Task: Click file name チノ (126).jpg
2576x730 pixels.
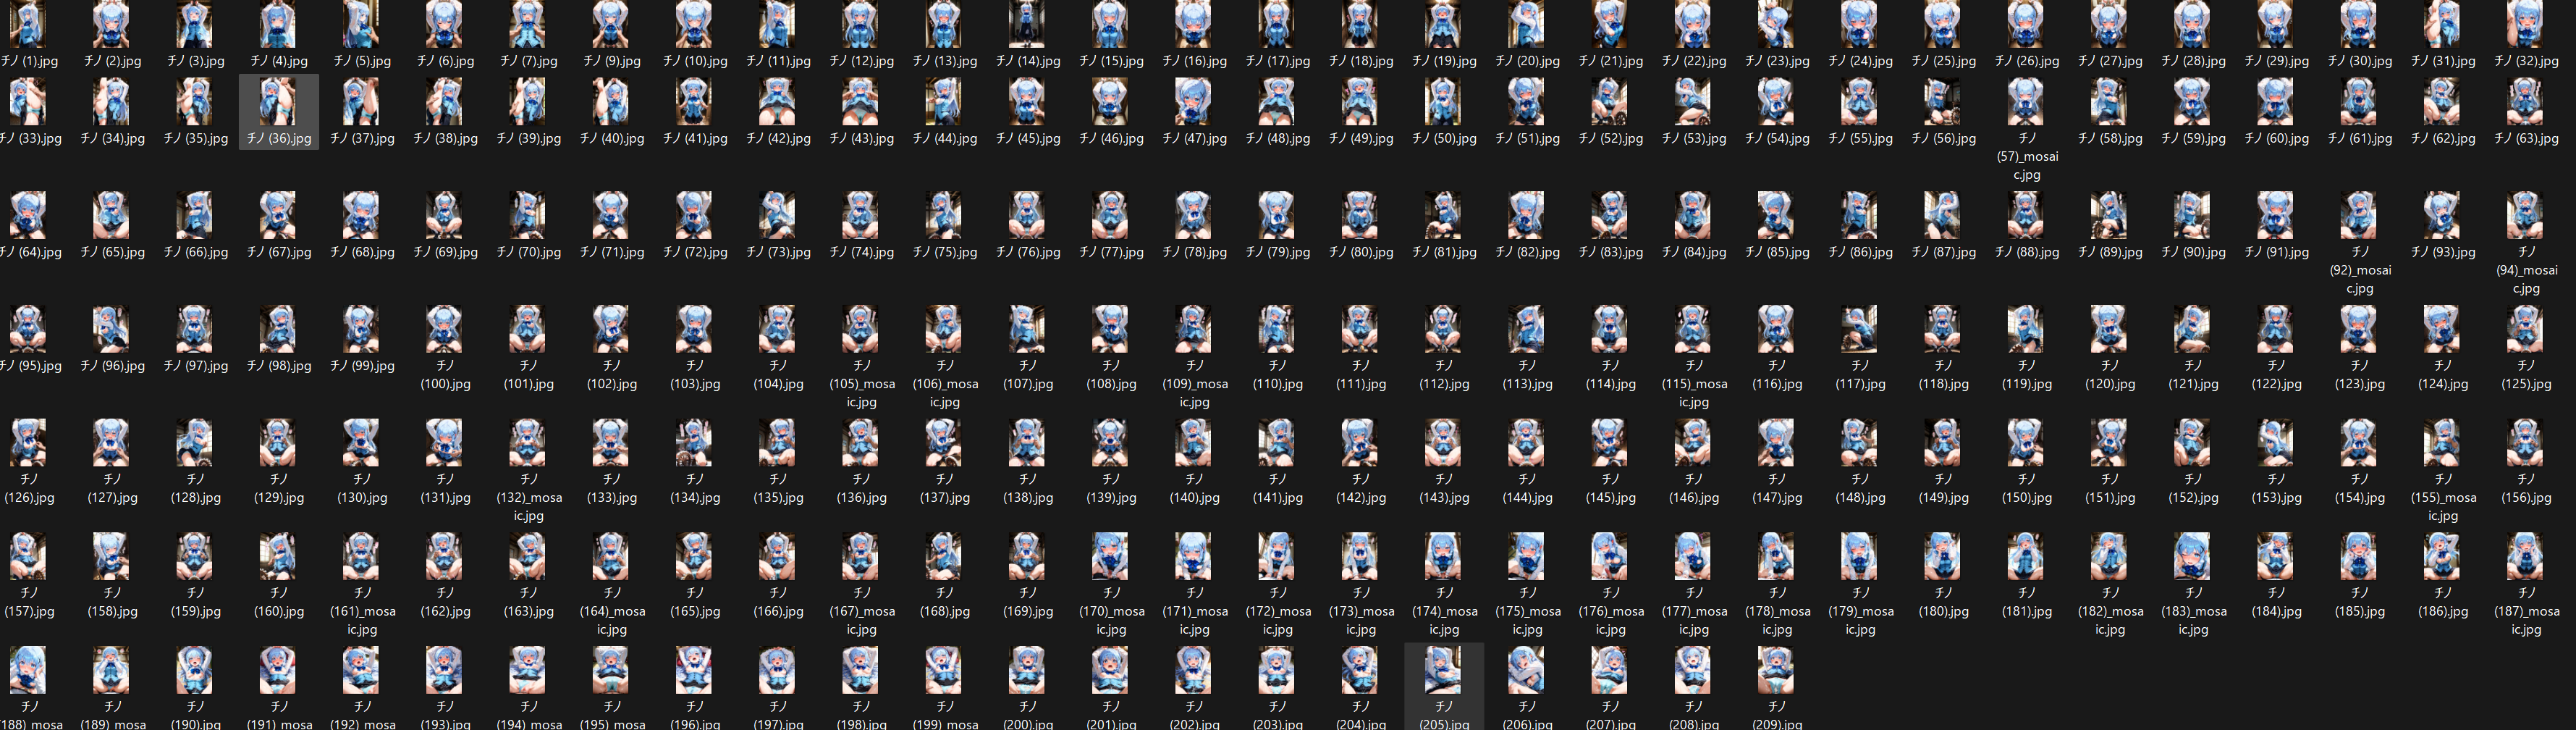Action: [x=29, y=489]
